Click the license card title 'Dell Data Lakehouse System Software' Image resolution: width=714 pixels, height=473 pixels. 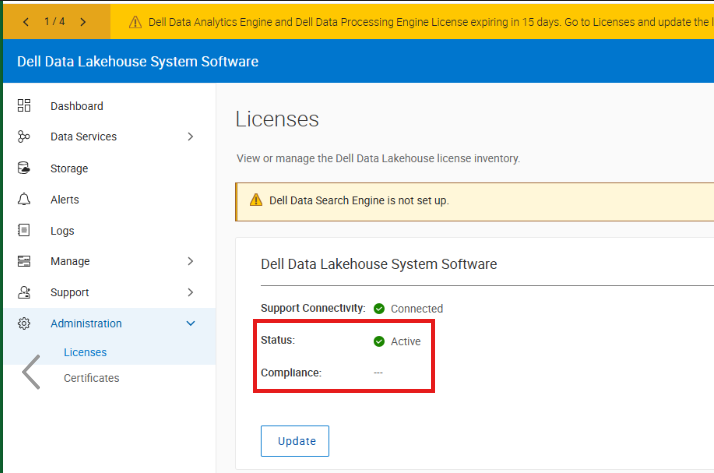(379, 264)
